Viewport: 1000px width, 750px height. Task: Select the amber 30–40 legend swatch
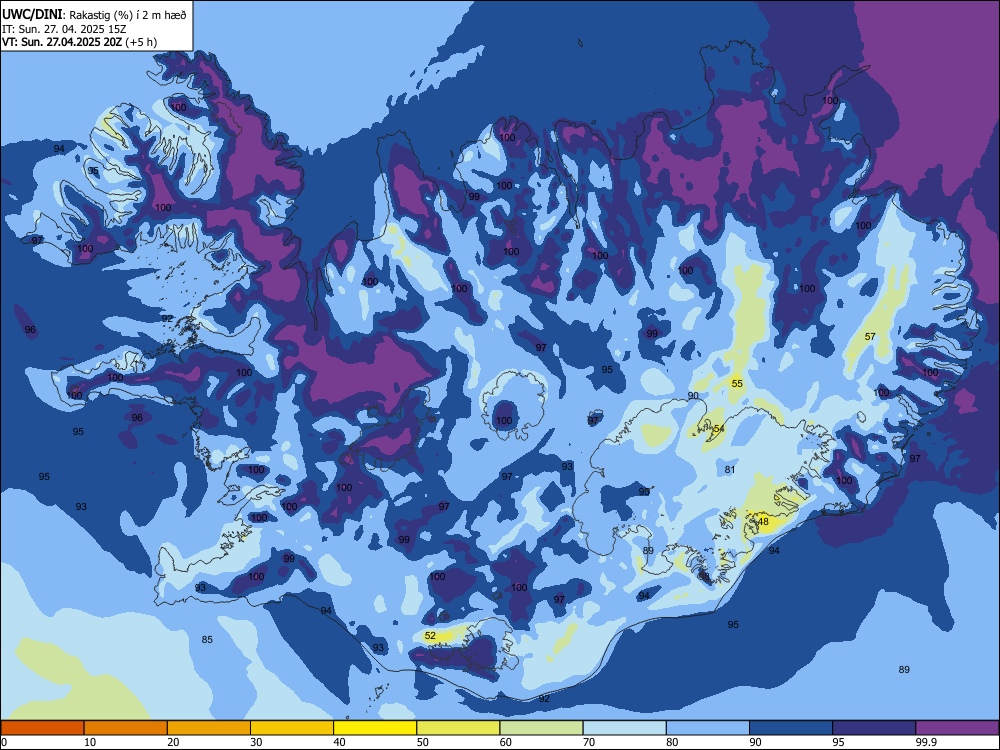292,728
